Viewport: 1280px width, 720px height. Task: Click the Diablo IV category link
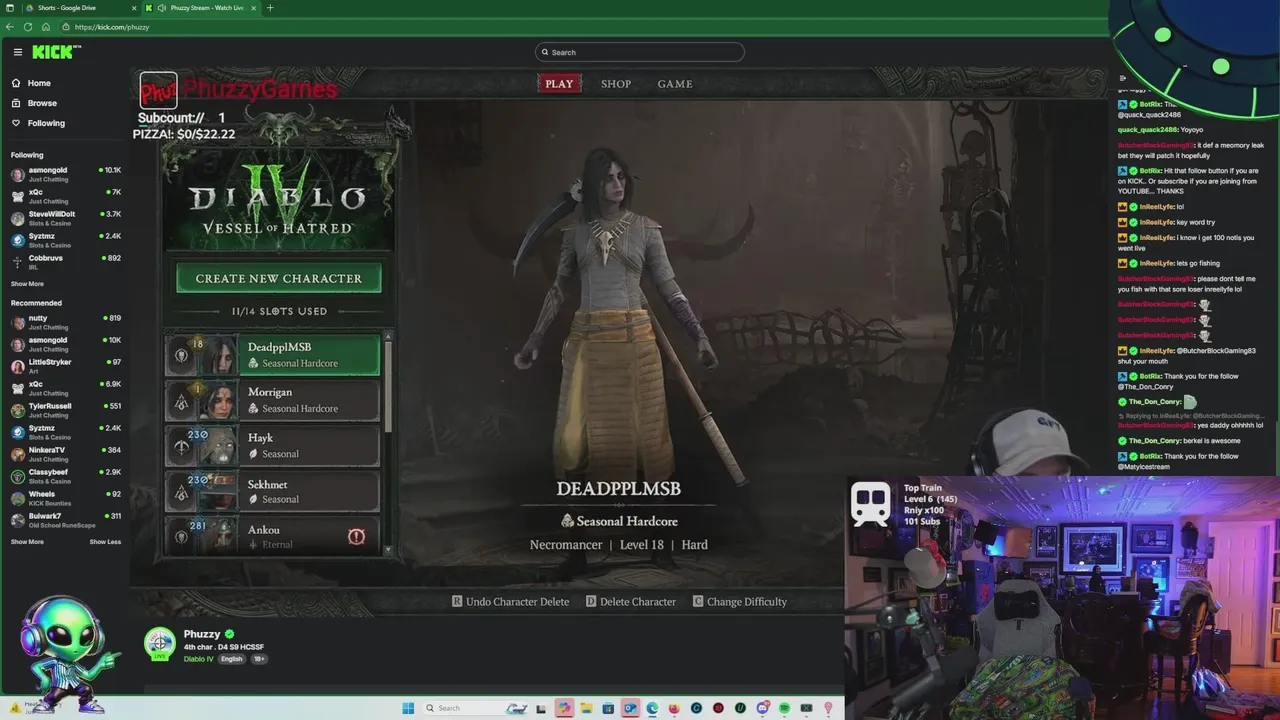(x=198, y=659)
